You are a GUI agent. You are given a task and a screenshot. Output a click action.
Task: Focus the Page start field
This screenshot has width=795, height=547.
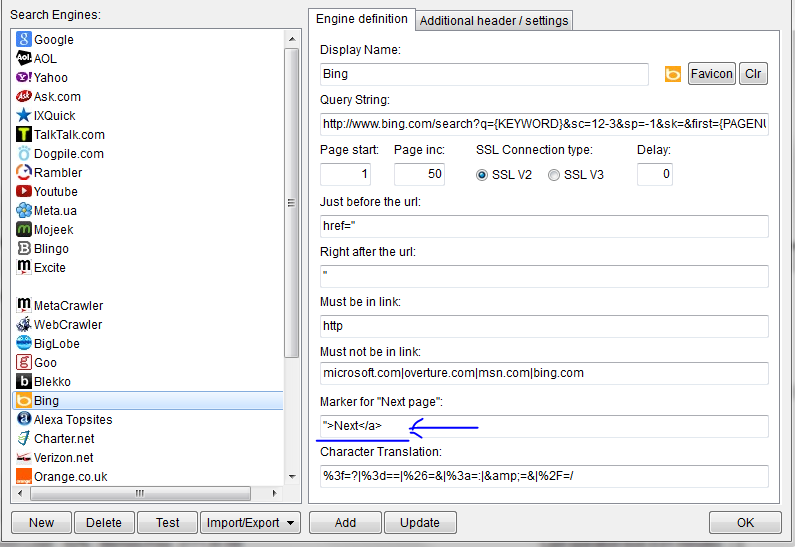pos(346,174)
